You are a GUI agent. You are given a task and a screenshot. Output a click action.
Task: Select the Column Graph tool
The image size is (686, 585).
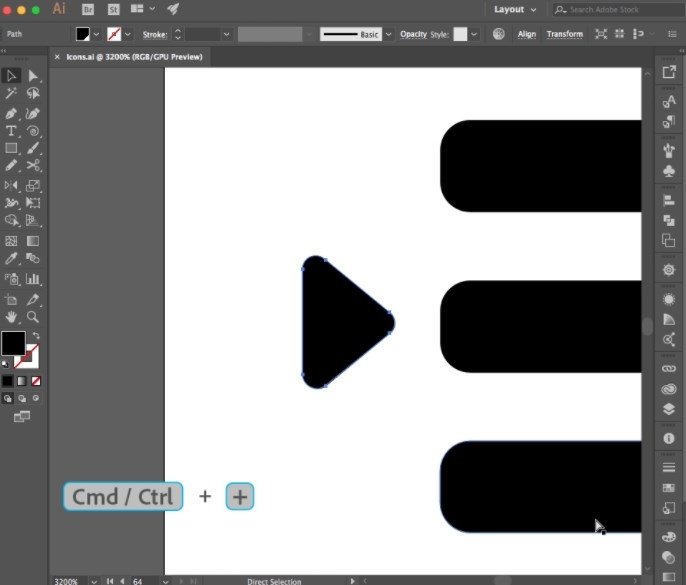pos(33,279)
